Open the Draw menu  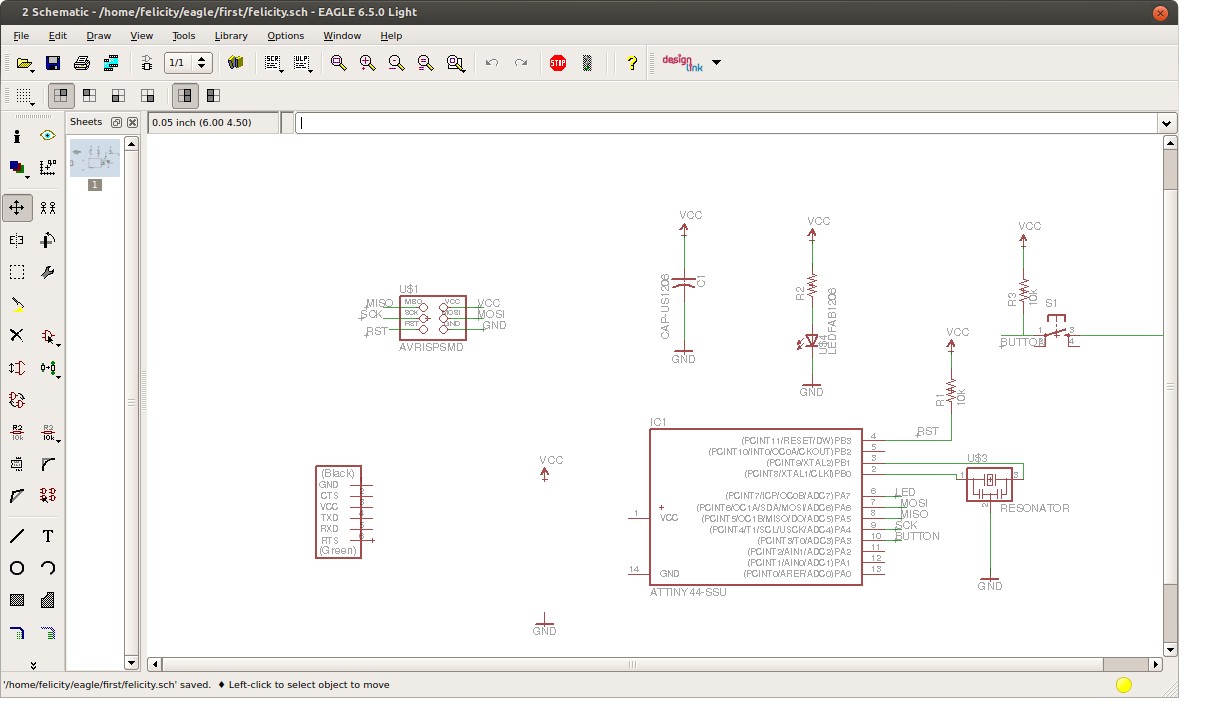(x=99, y=36)
